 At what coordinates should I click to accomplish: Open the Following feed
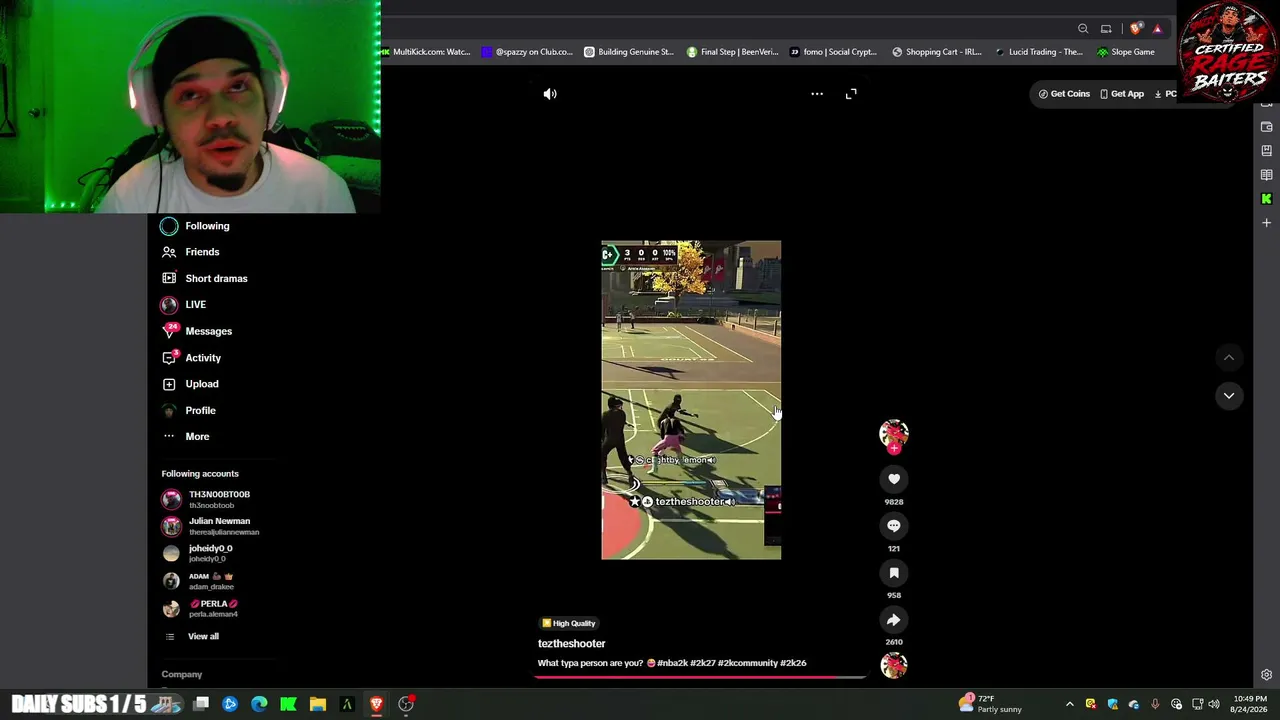(196, 226)
